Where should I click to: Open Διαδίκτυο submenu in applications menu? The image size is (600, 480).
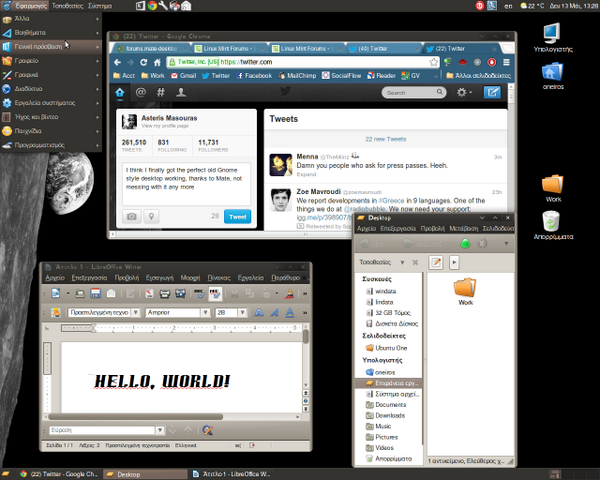point(51,89)
